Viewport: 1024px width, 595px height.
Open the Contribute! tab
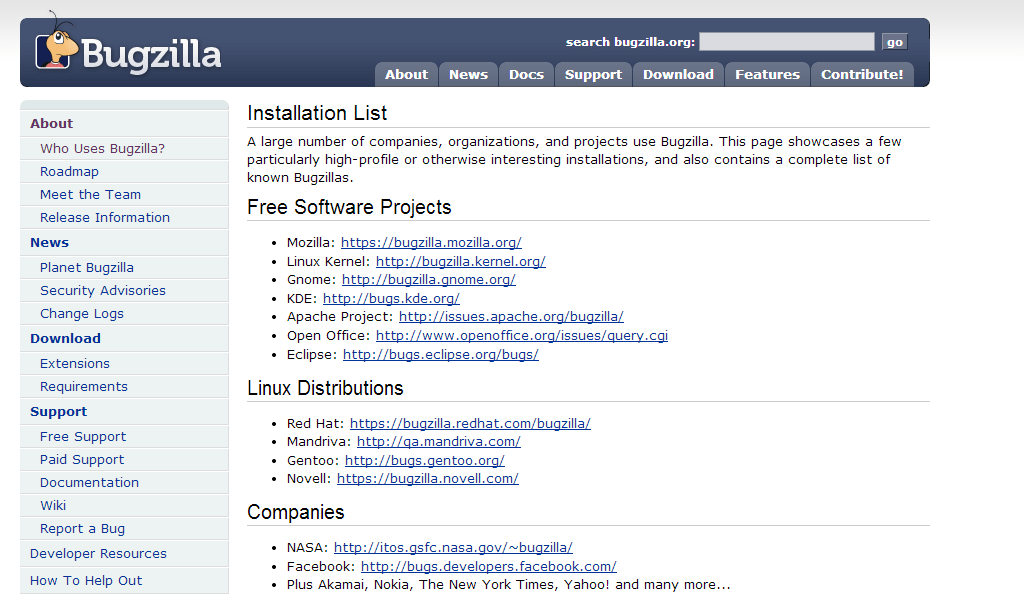click(x=861, y=75)
